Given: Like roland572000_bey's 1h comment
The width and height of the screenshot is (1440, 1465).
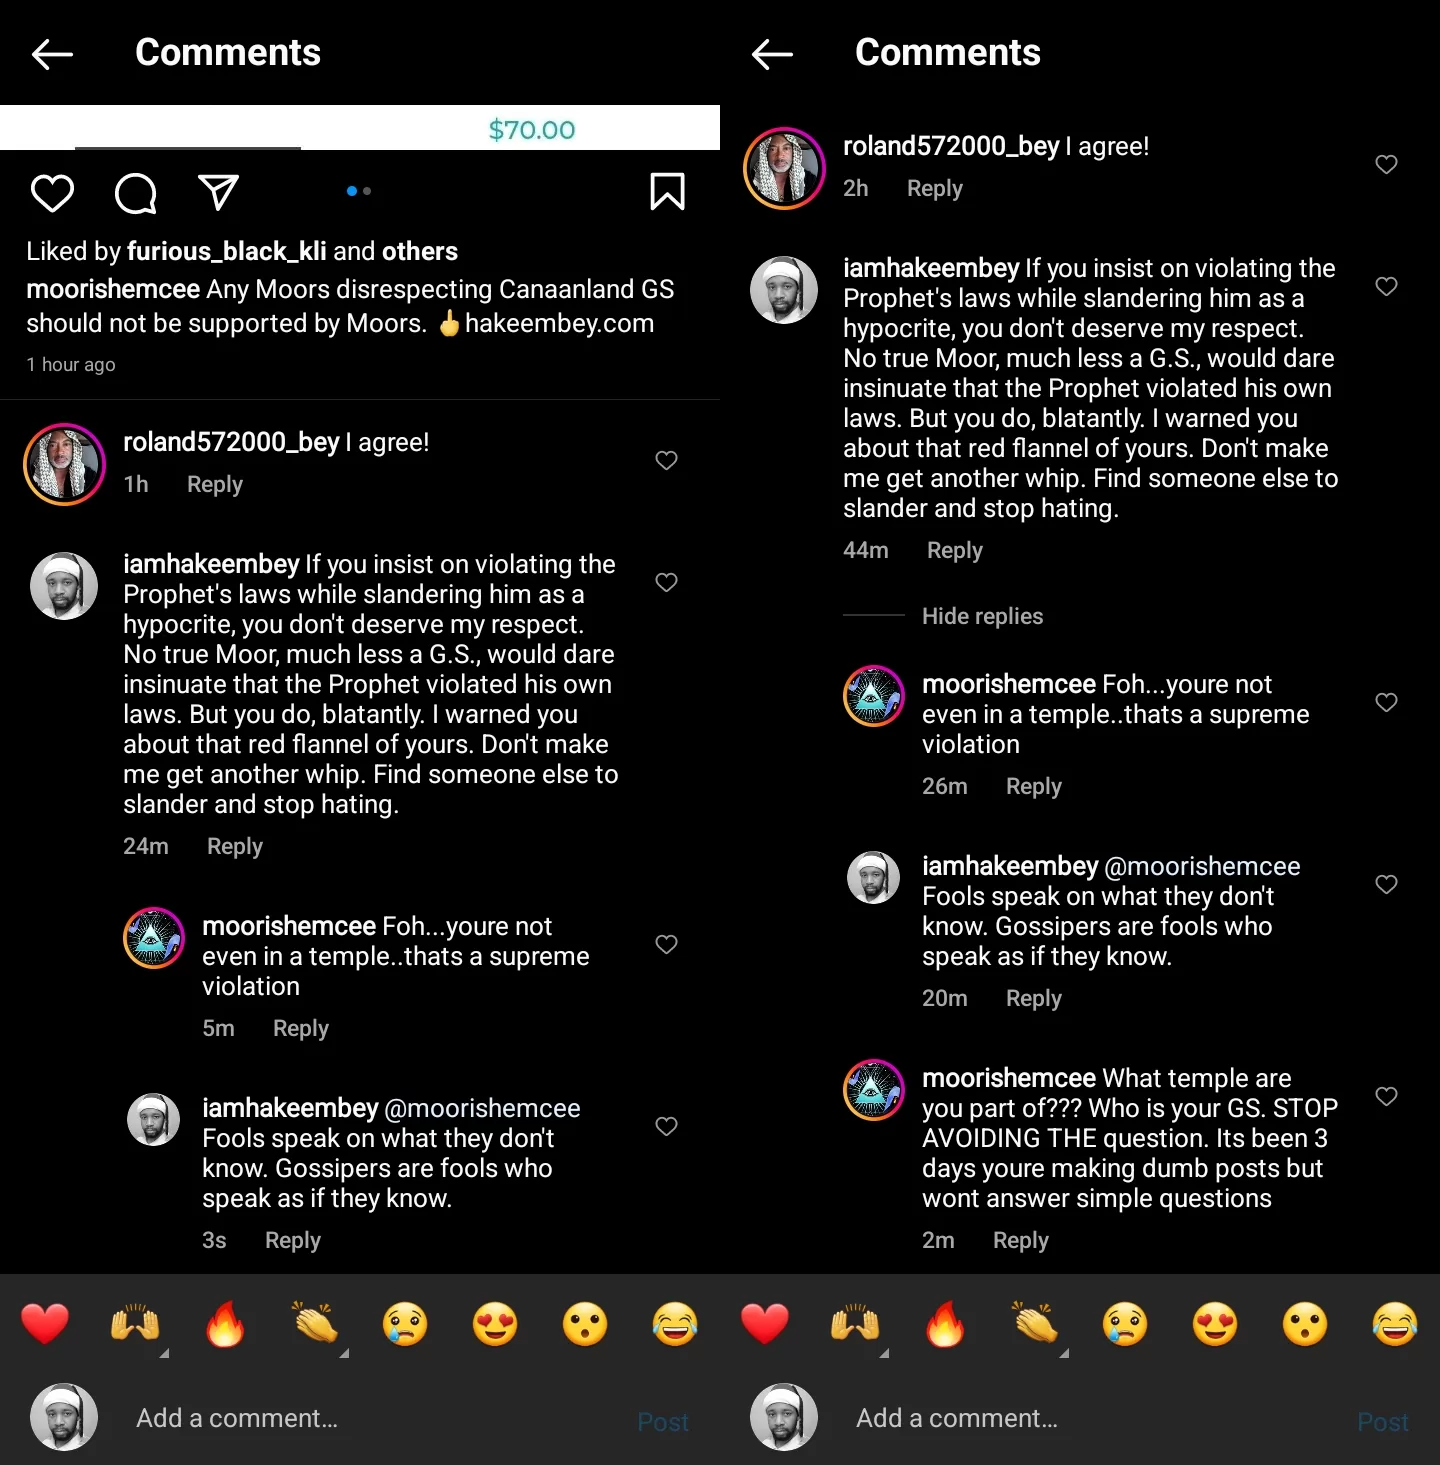Looking at the screenshot, I should click(x=666, y=460).
